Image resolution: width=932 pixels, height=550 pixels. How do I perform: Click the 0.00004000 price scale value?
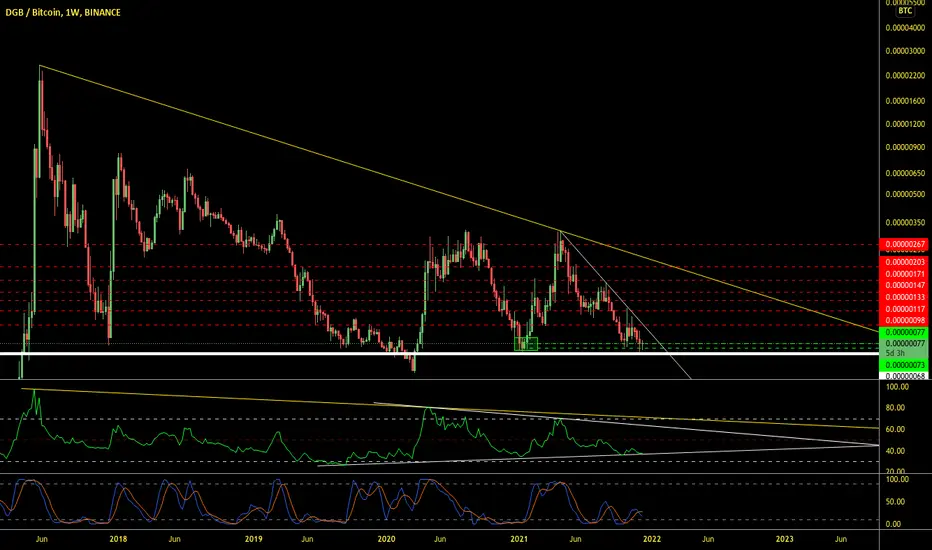905,28
